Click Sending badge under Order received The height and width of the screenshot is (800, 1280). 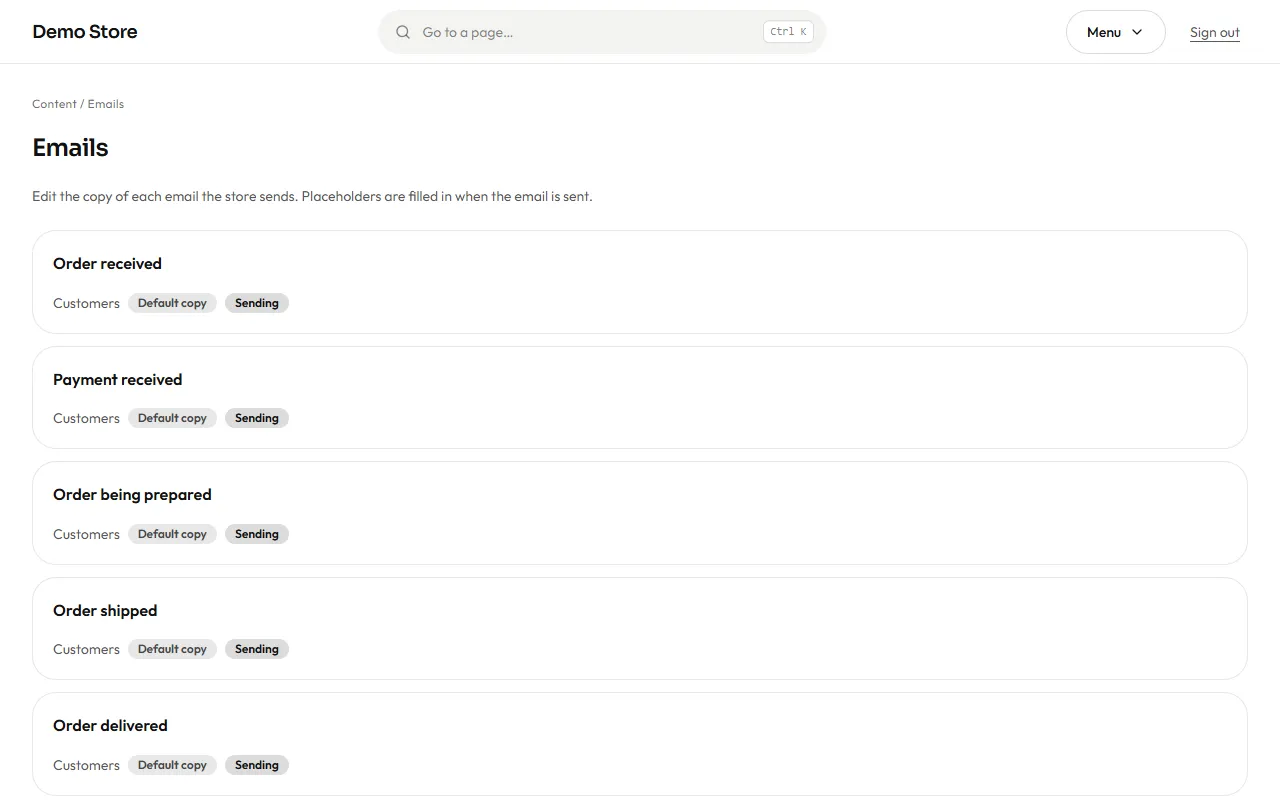pos(257,303)
